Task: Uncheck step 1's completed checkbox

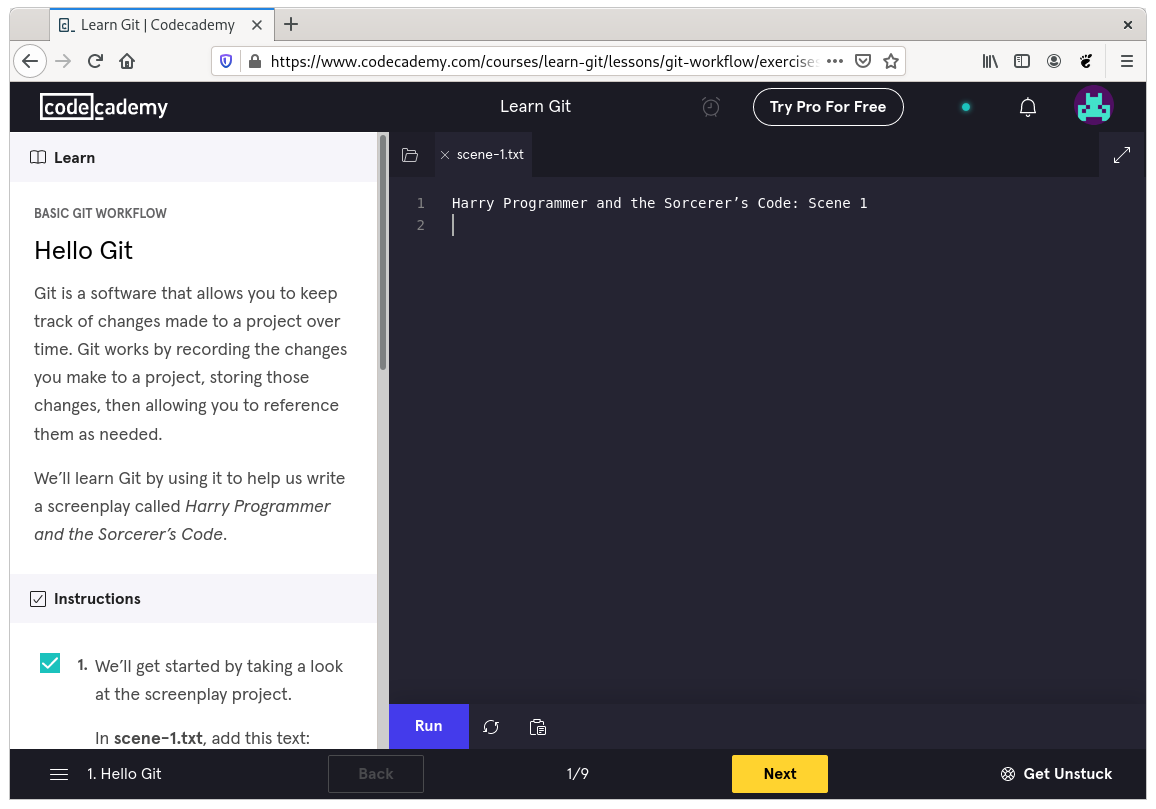Action: [x=50, y=662]
